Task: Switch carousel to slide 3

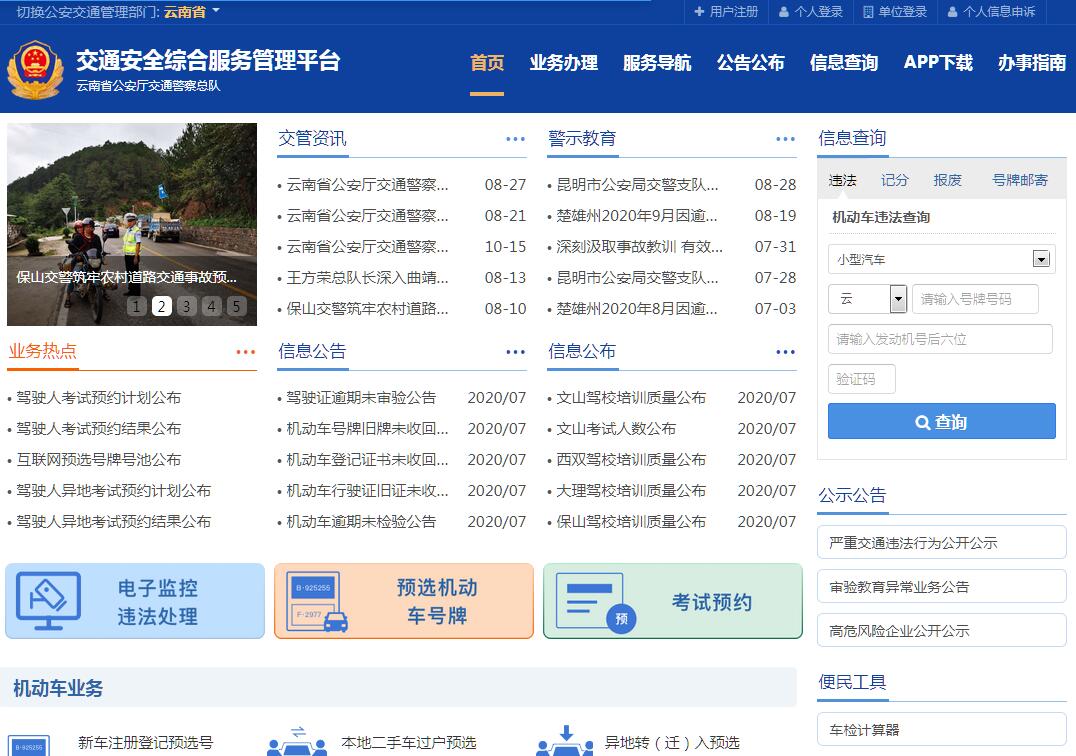Action: 187,306
